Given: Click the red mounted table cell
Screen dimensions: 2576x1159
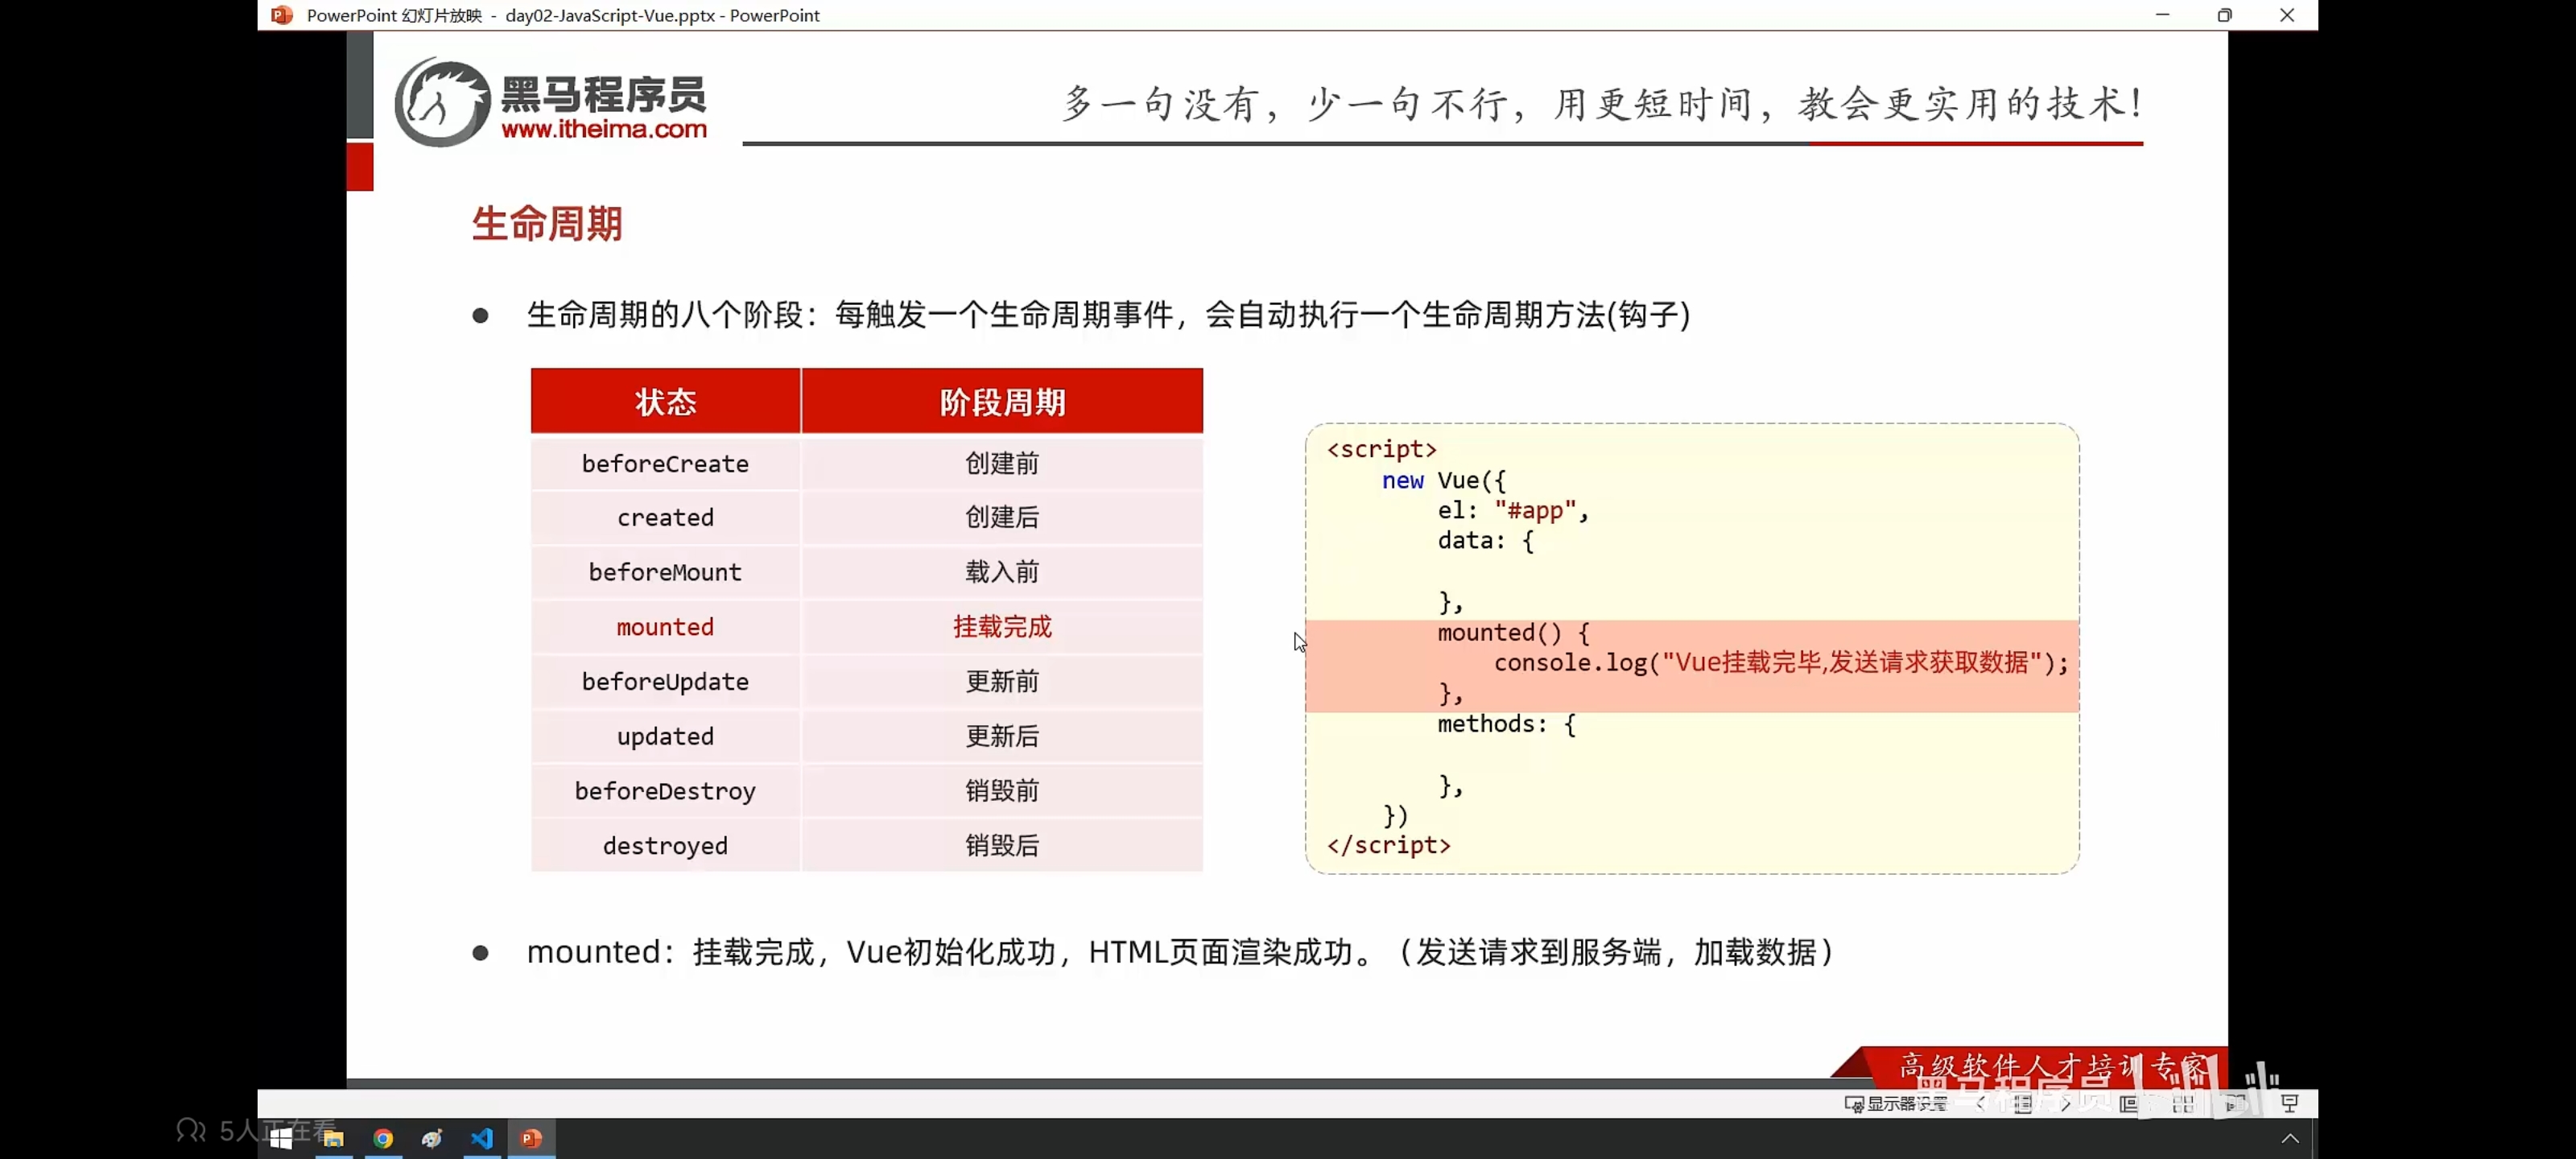Looking at the screenshot, I should coord(665,627).
